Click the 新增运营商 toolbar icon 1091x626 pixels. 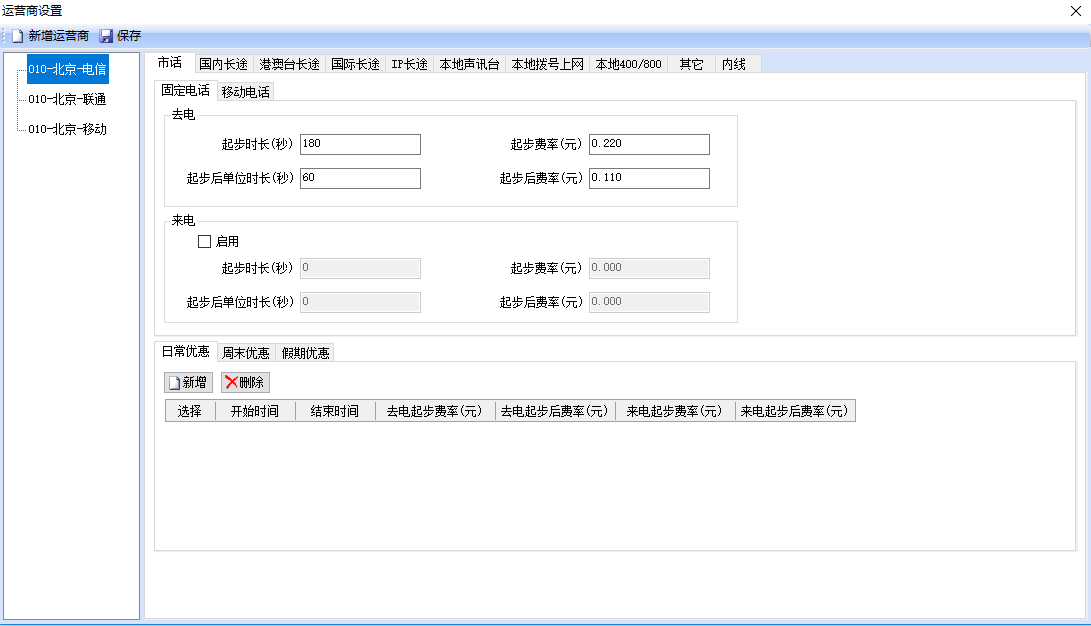tap(17, 36)
